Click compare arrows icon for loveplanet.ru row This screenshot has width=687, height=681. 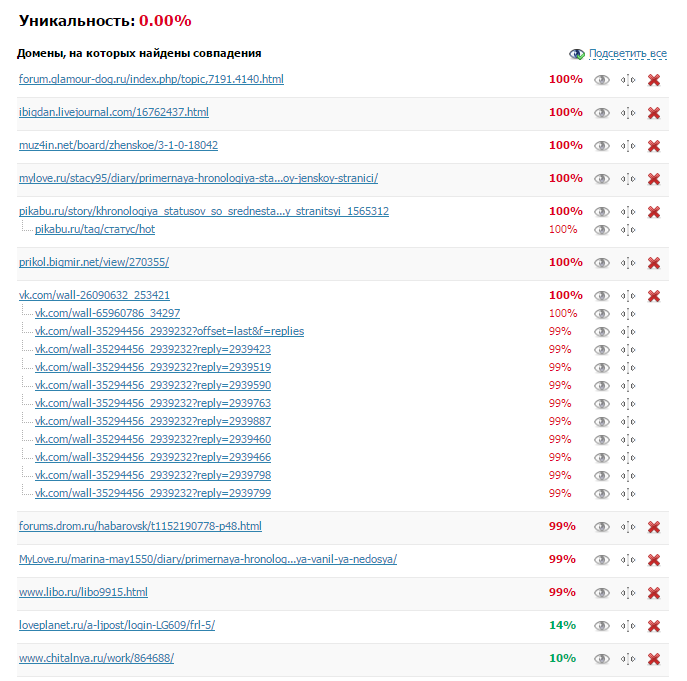(628, 626)
